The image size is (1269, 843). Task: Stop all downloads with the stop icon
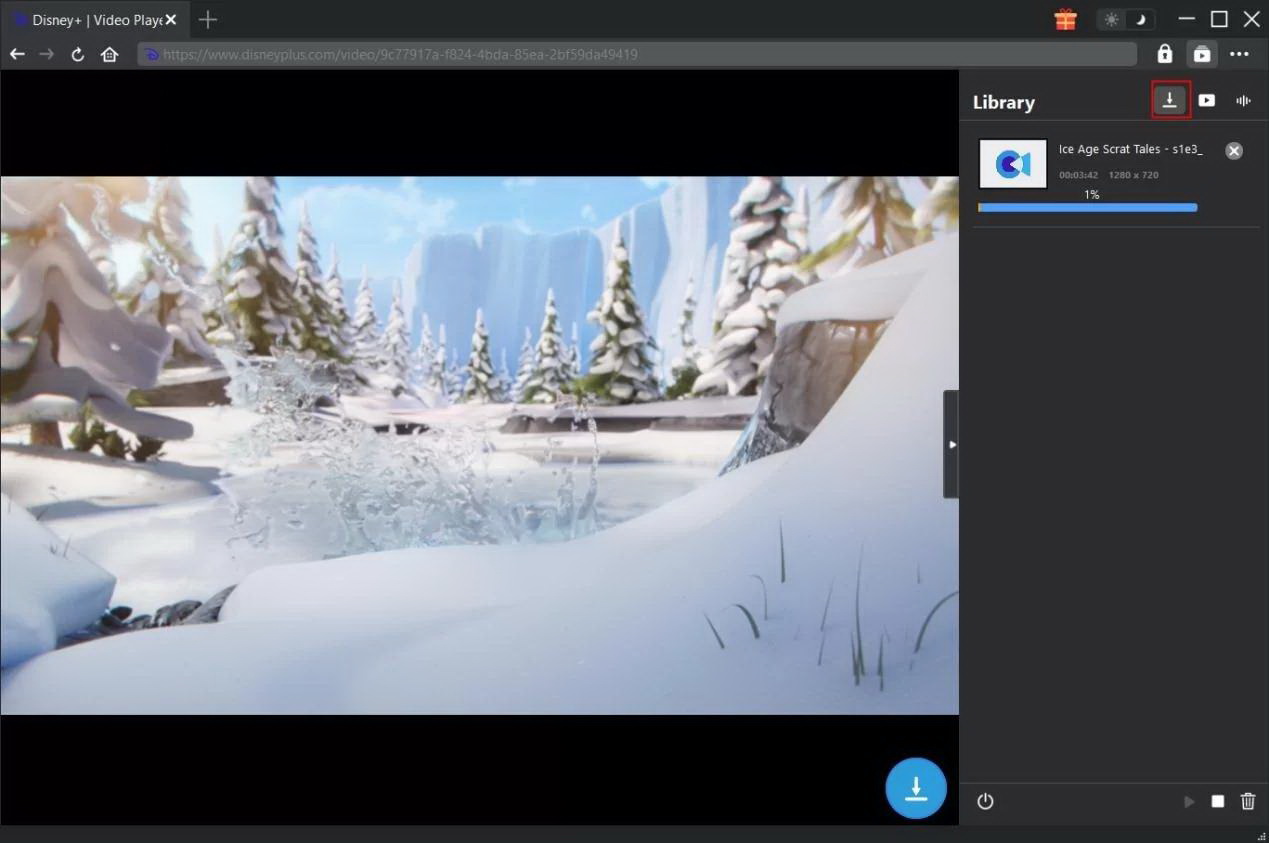click(1218, 801)
